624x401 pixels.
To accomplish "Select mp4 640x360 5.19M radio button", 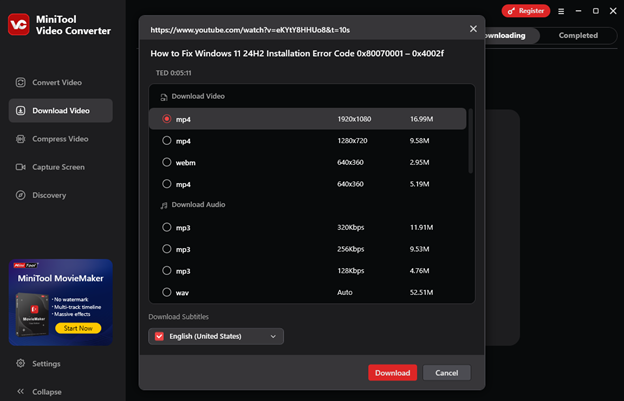I will 167,184.
